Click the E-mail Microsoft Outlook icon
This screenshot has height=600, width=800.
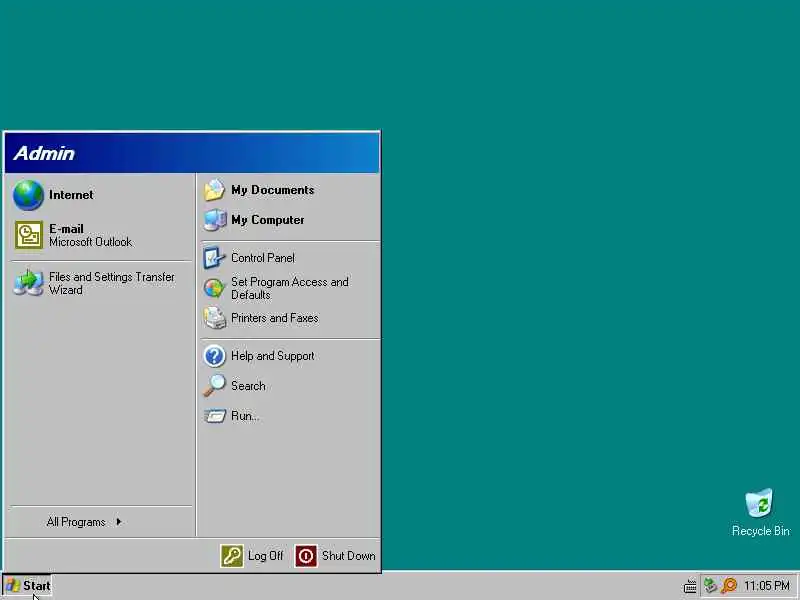click(x=29, y=235)
